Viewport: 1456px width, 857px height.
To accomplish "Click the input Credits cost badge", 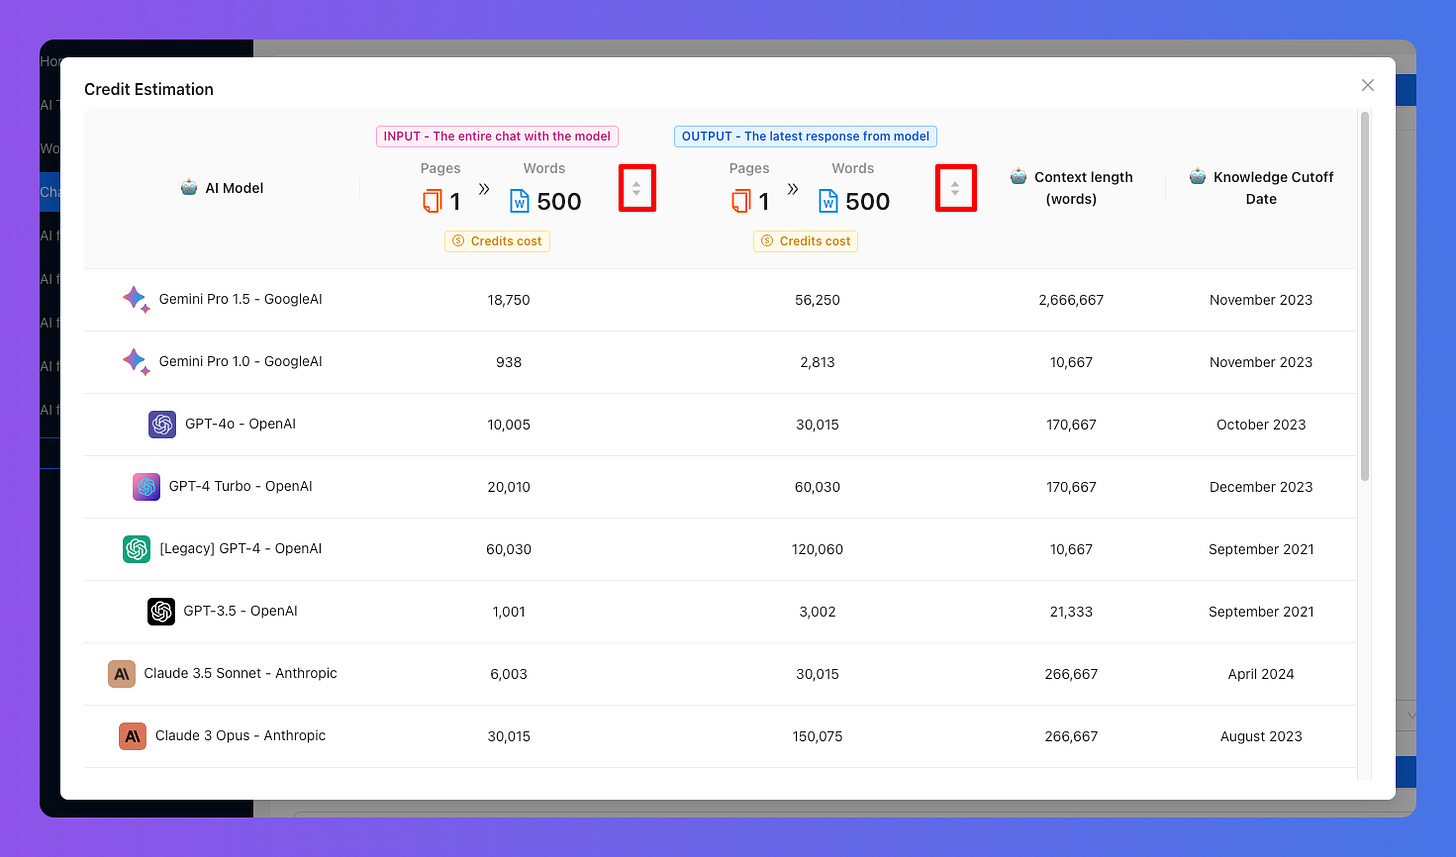I will tap(497, 241).
